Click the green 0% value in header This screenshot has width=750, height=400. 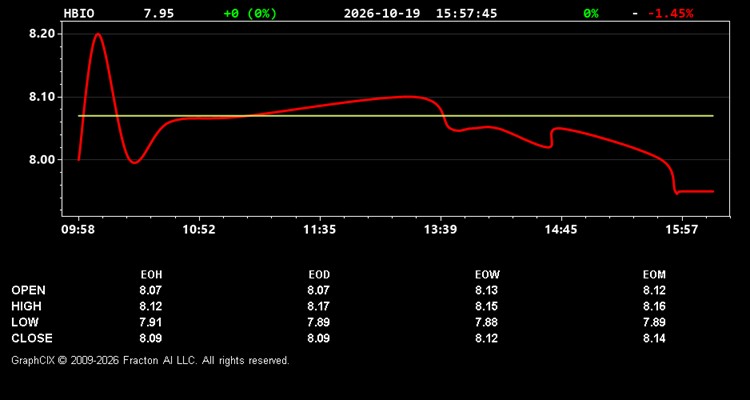point(591,13)
